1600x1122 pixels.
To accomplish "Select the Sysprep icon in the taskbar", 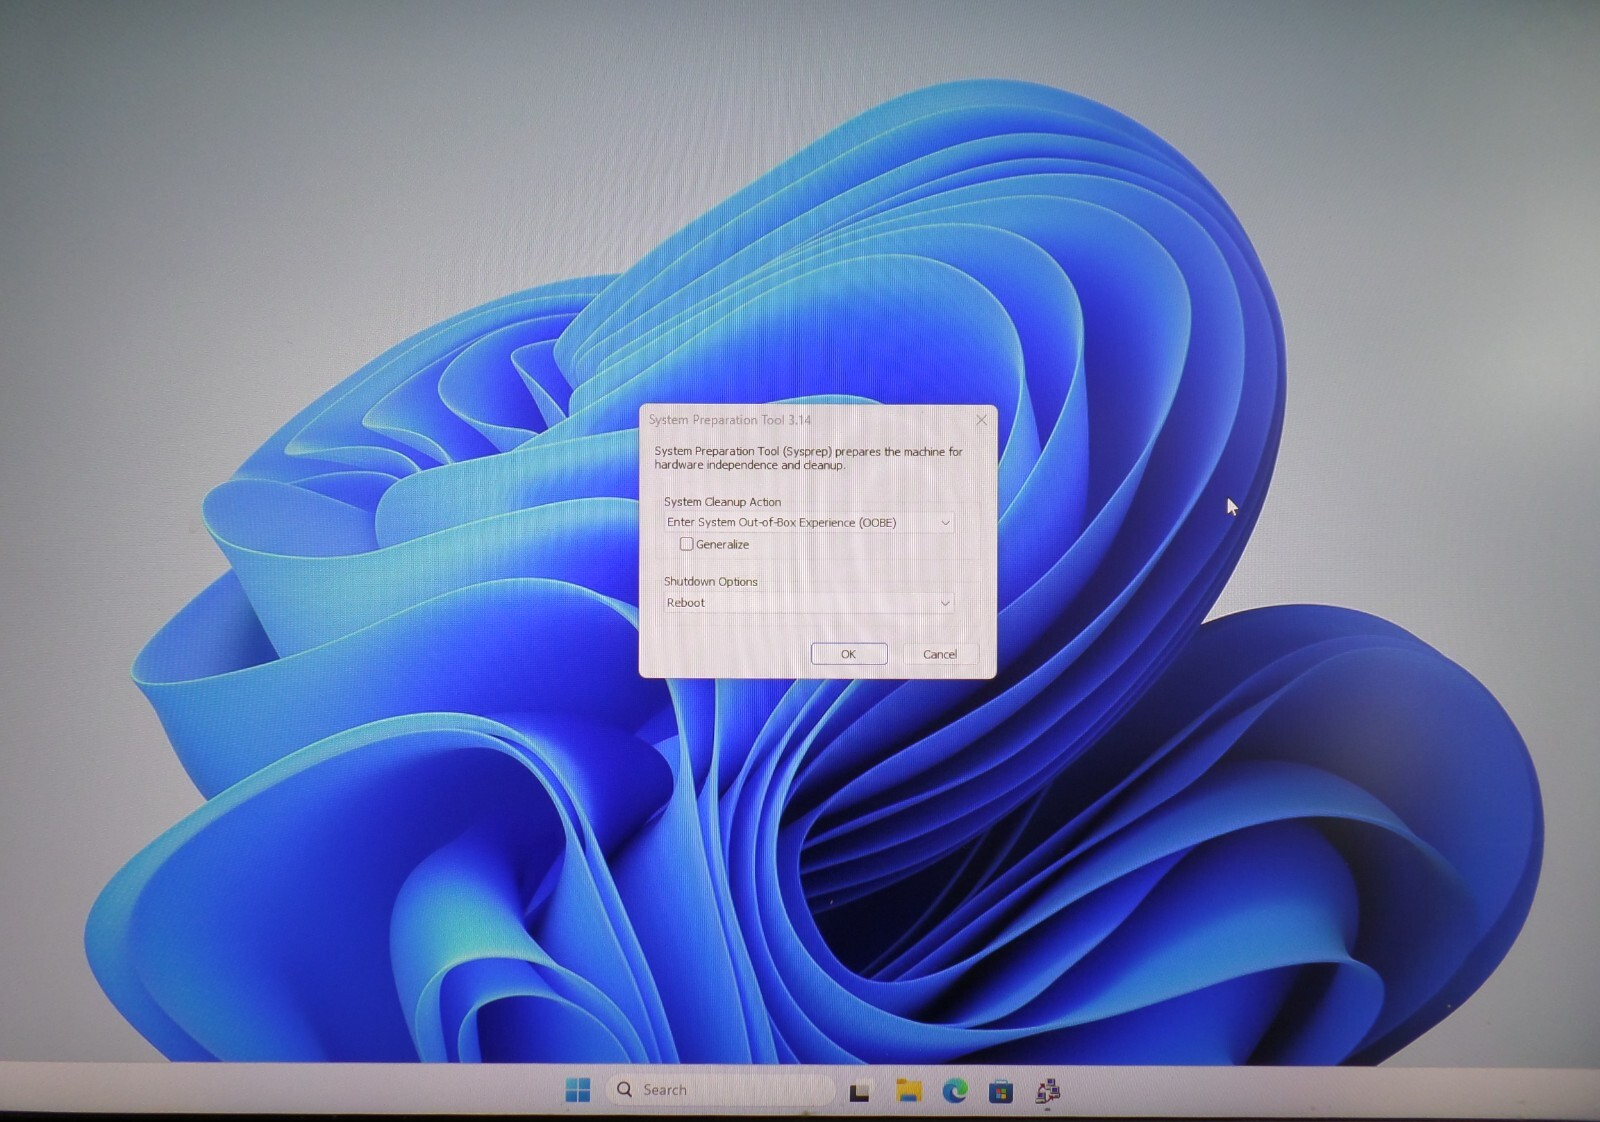I will (x=1048, y=1091).
